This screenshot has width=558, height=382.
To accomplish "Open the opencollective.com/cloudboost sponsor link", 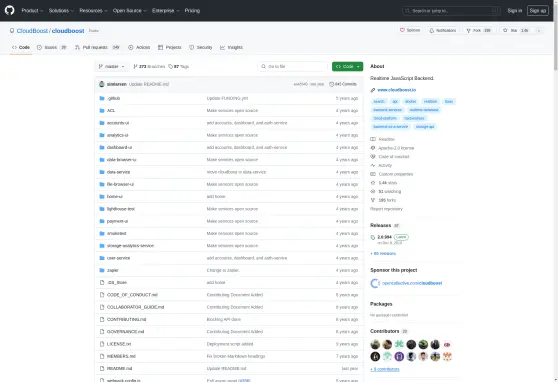I will [412, 283].
